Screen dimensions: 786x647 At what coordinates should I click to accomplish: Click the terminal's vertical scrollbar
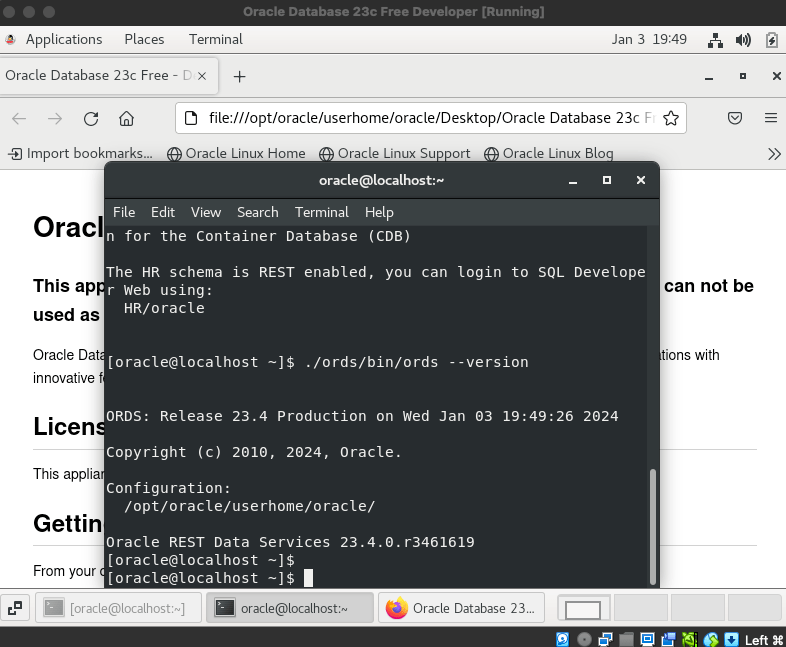coord(654,525)
